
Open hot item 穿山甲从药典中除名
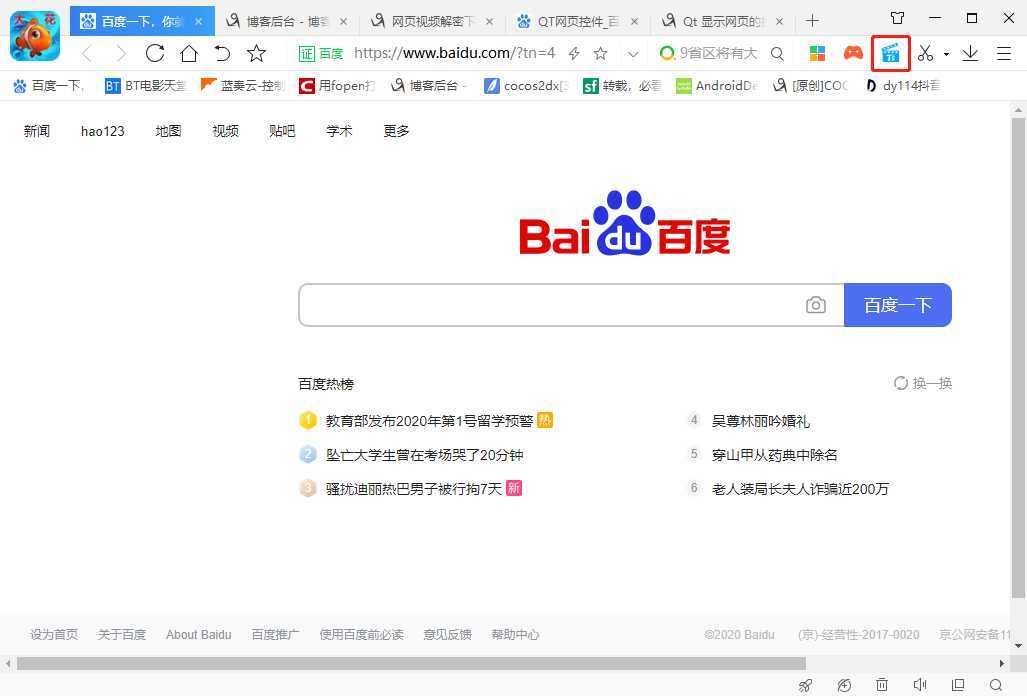775,455
